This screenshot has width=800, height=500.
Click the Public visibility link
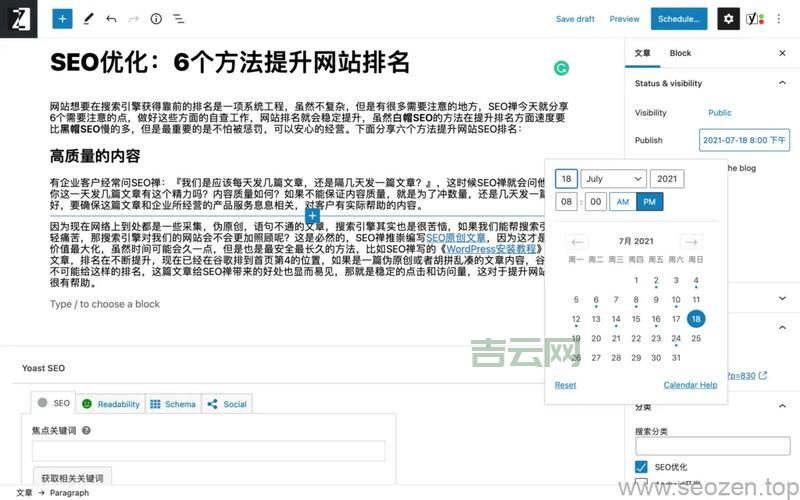coord(719,113)
